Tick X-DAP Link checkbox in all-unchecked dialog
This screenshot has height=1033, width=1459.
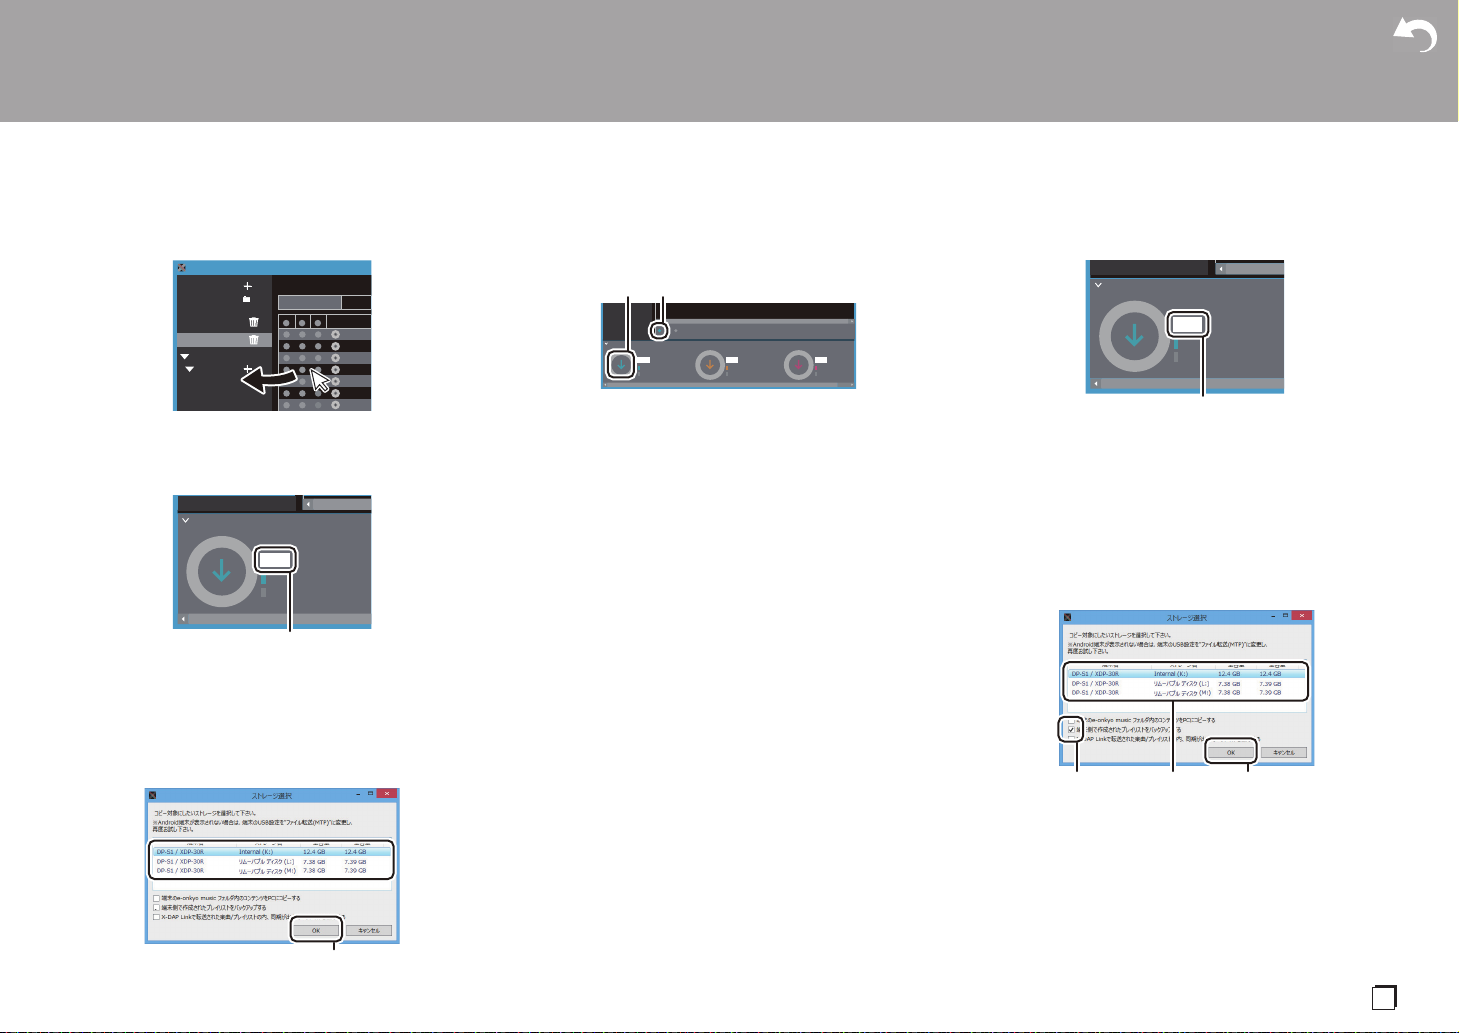click(156, 916)
